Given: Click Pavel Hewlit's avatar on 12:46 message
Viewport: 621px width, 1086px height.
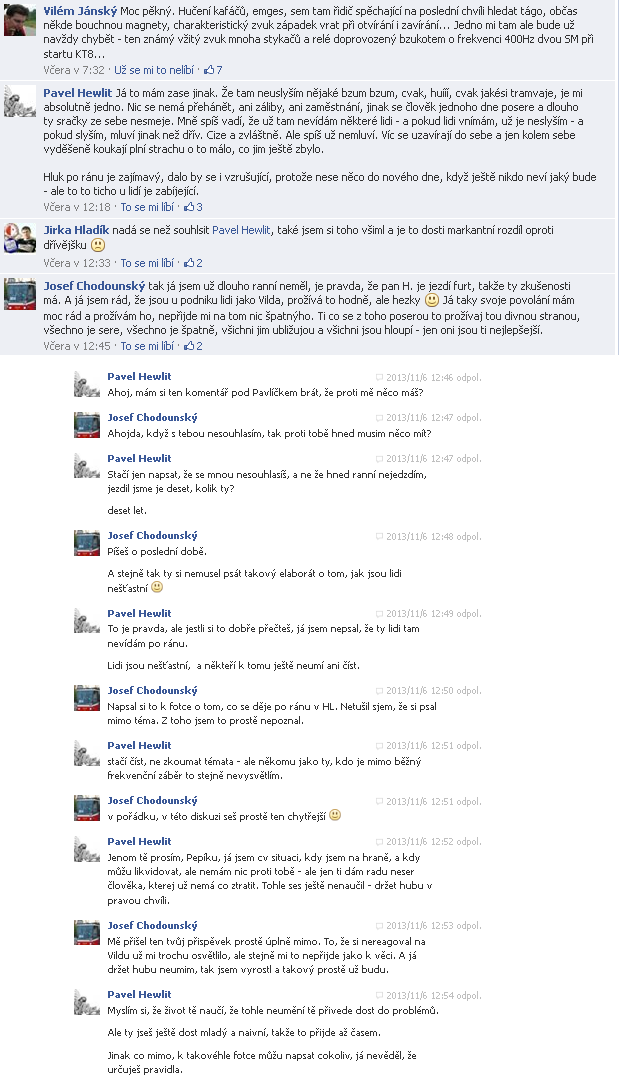Looking at the screenshot, I should pyautogui.click(x=87, y=384).
